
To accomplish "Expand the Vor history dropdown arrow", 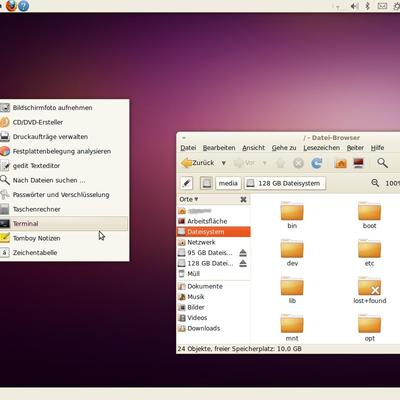I will [x=265, y=163].
